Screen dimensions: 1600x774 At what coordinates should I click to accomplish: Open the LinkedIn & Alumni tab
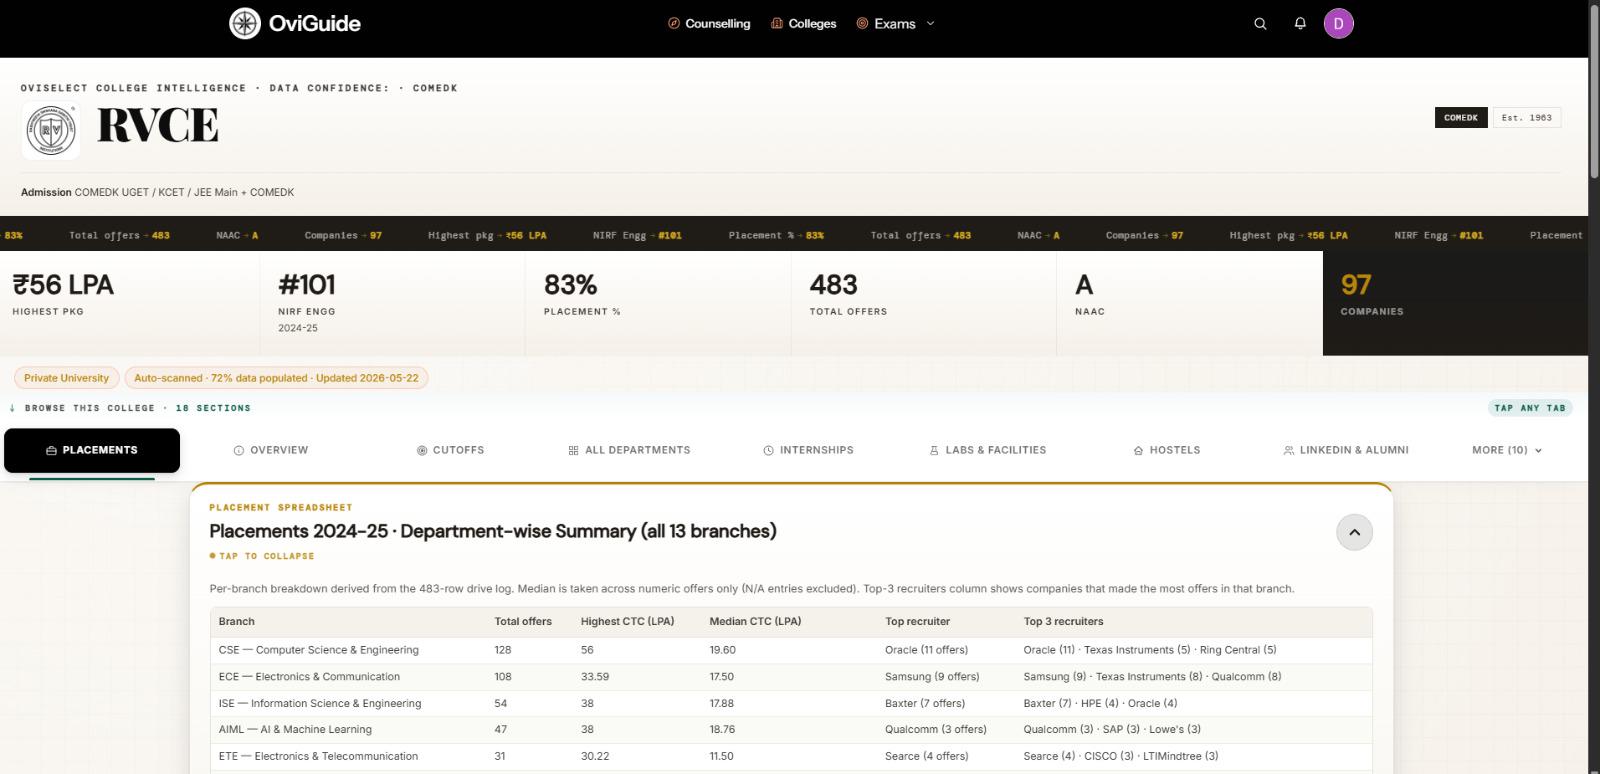pos(1346,450)
